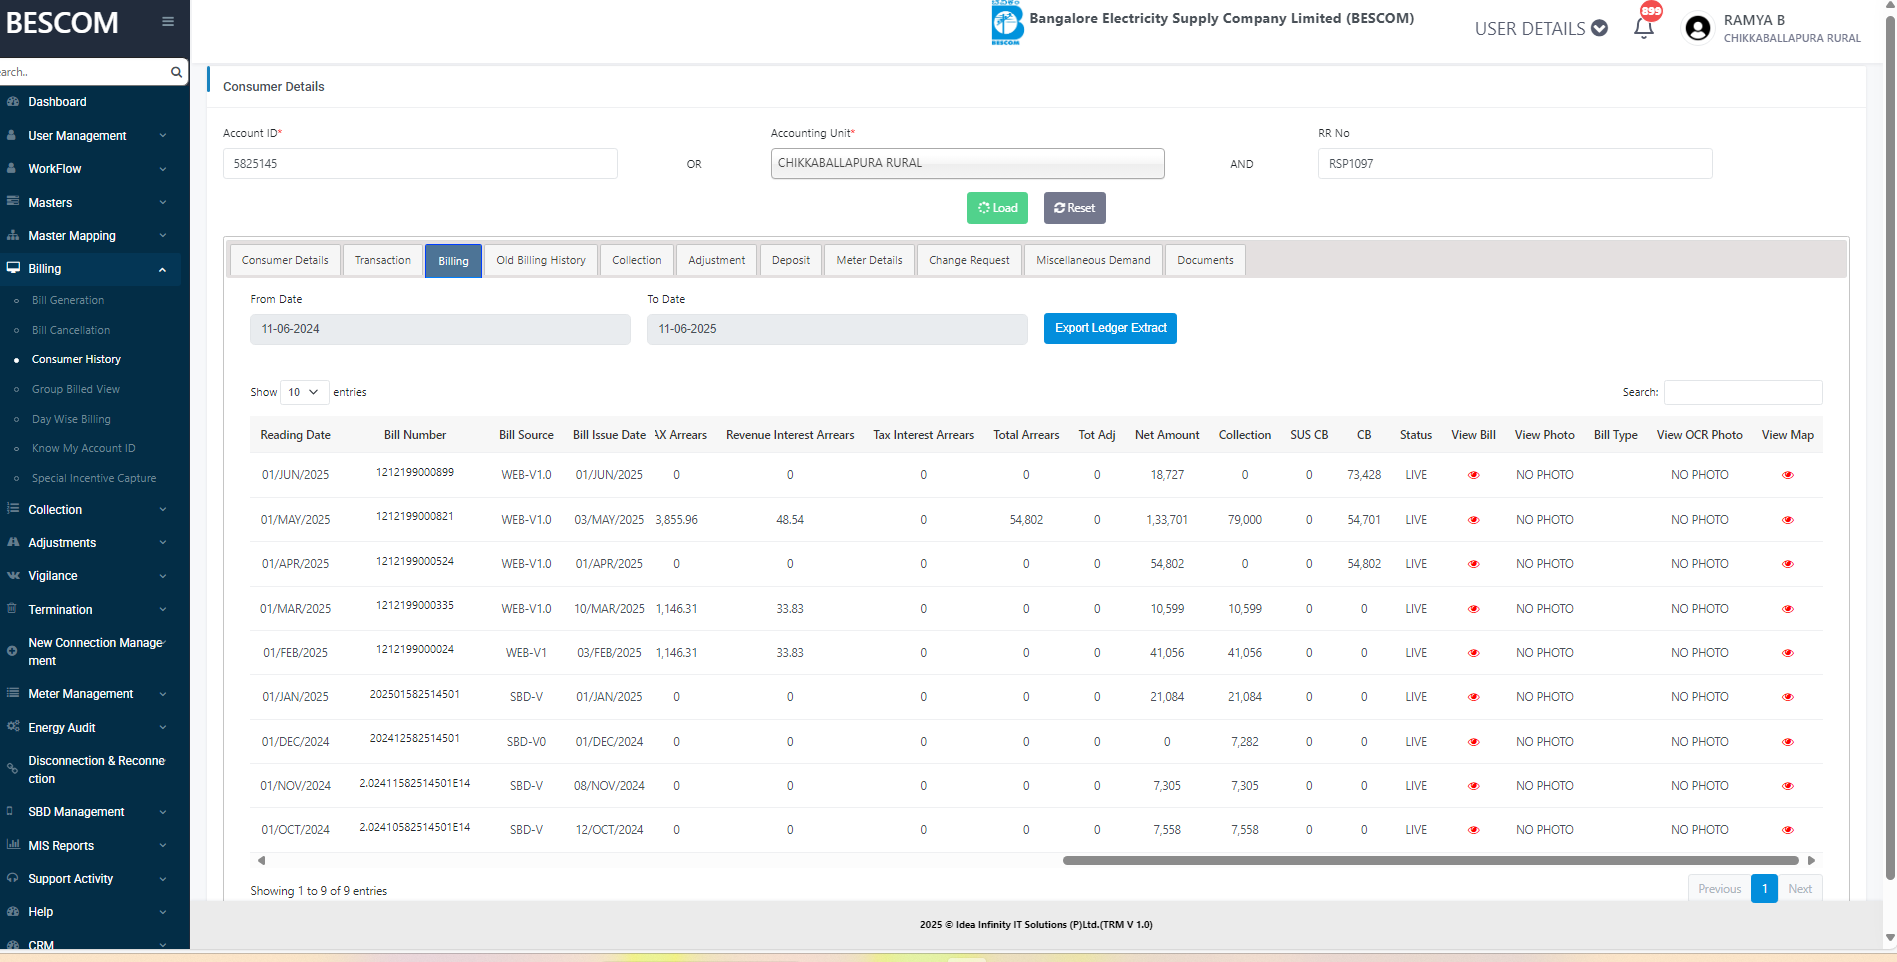View bill for 01/NOV/2024 reading
The width and height of the screenshot is (1897, 962).
[x=1473, y=786]
